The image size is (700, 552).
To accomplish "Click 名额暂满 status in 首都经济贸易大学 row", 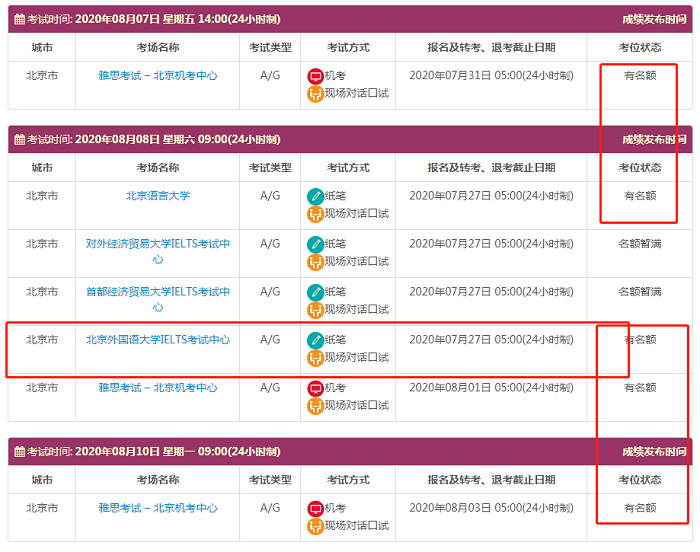I will [x=640, y=292].
